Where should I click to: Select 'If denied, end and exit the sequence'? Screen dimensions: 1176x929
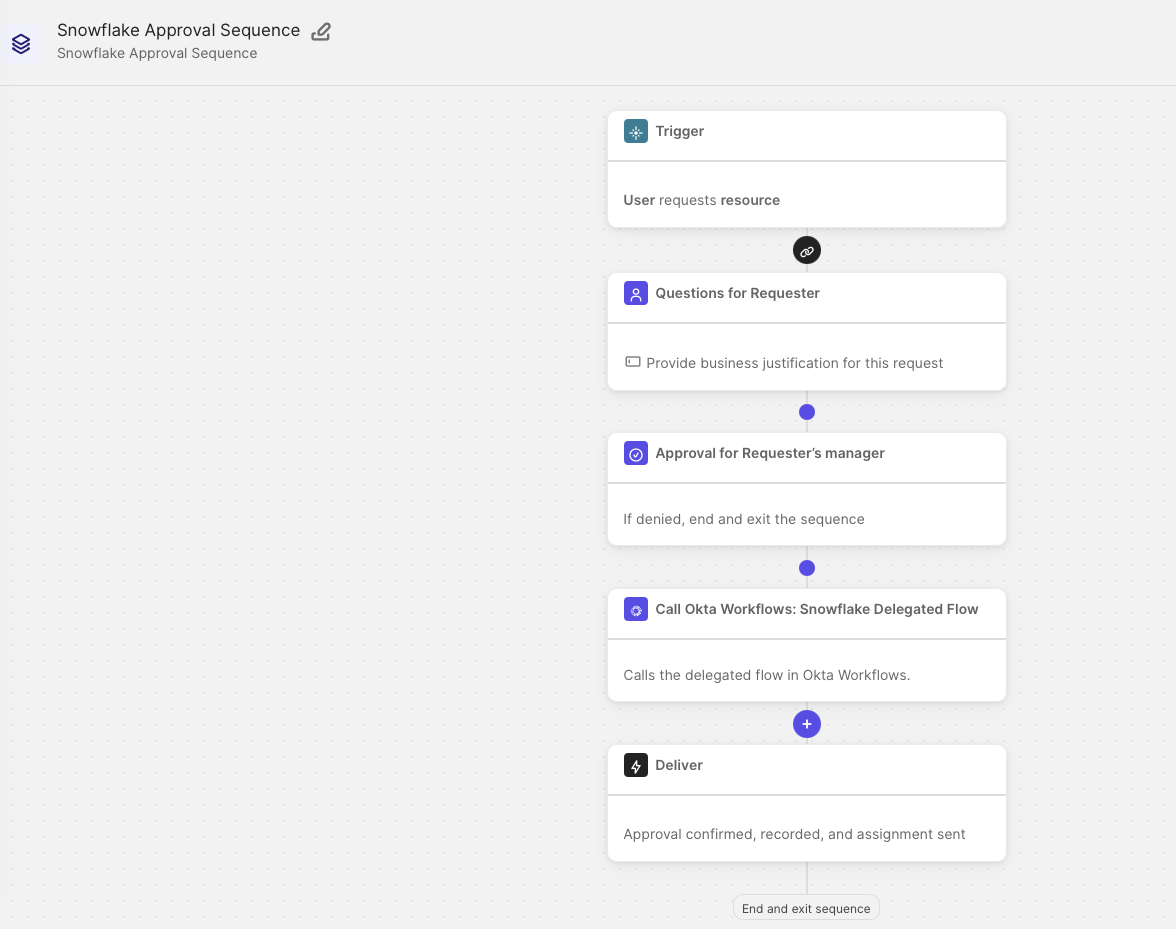[743, 519]
